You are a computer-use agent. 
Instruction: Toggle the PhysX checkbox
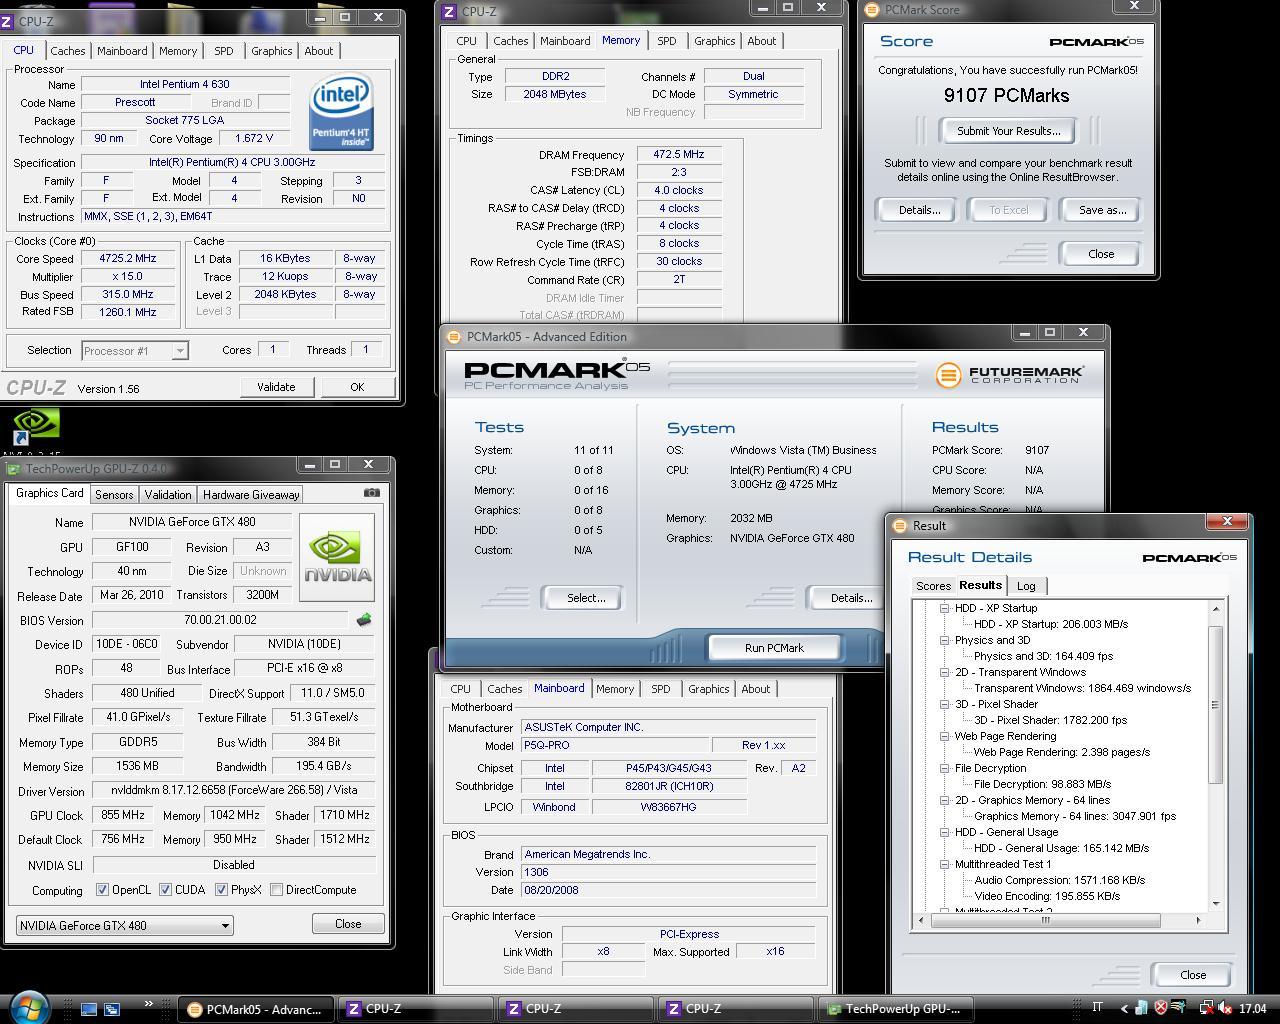[221, 890]
